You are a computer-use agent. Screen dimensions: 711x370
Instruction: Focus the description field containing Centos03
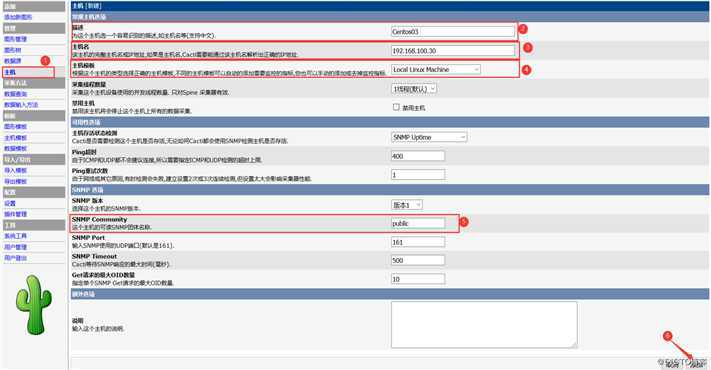pyautogui.click(x=453, y=32)
